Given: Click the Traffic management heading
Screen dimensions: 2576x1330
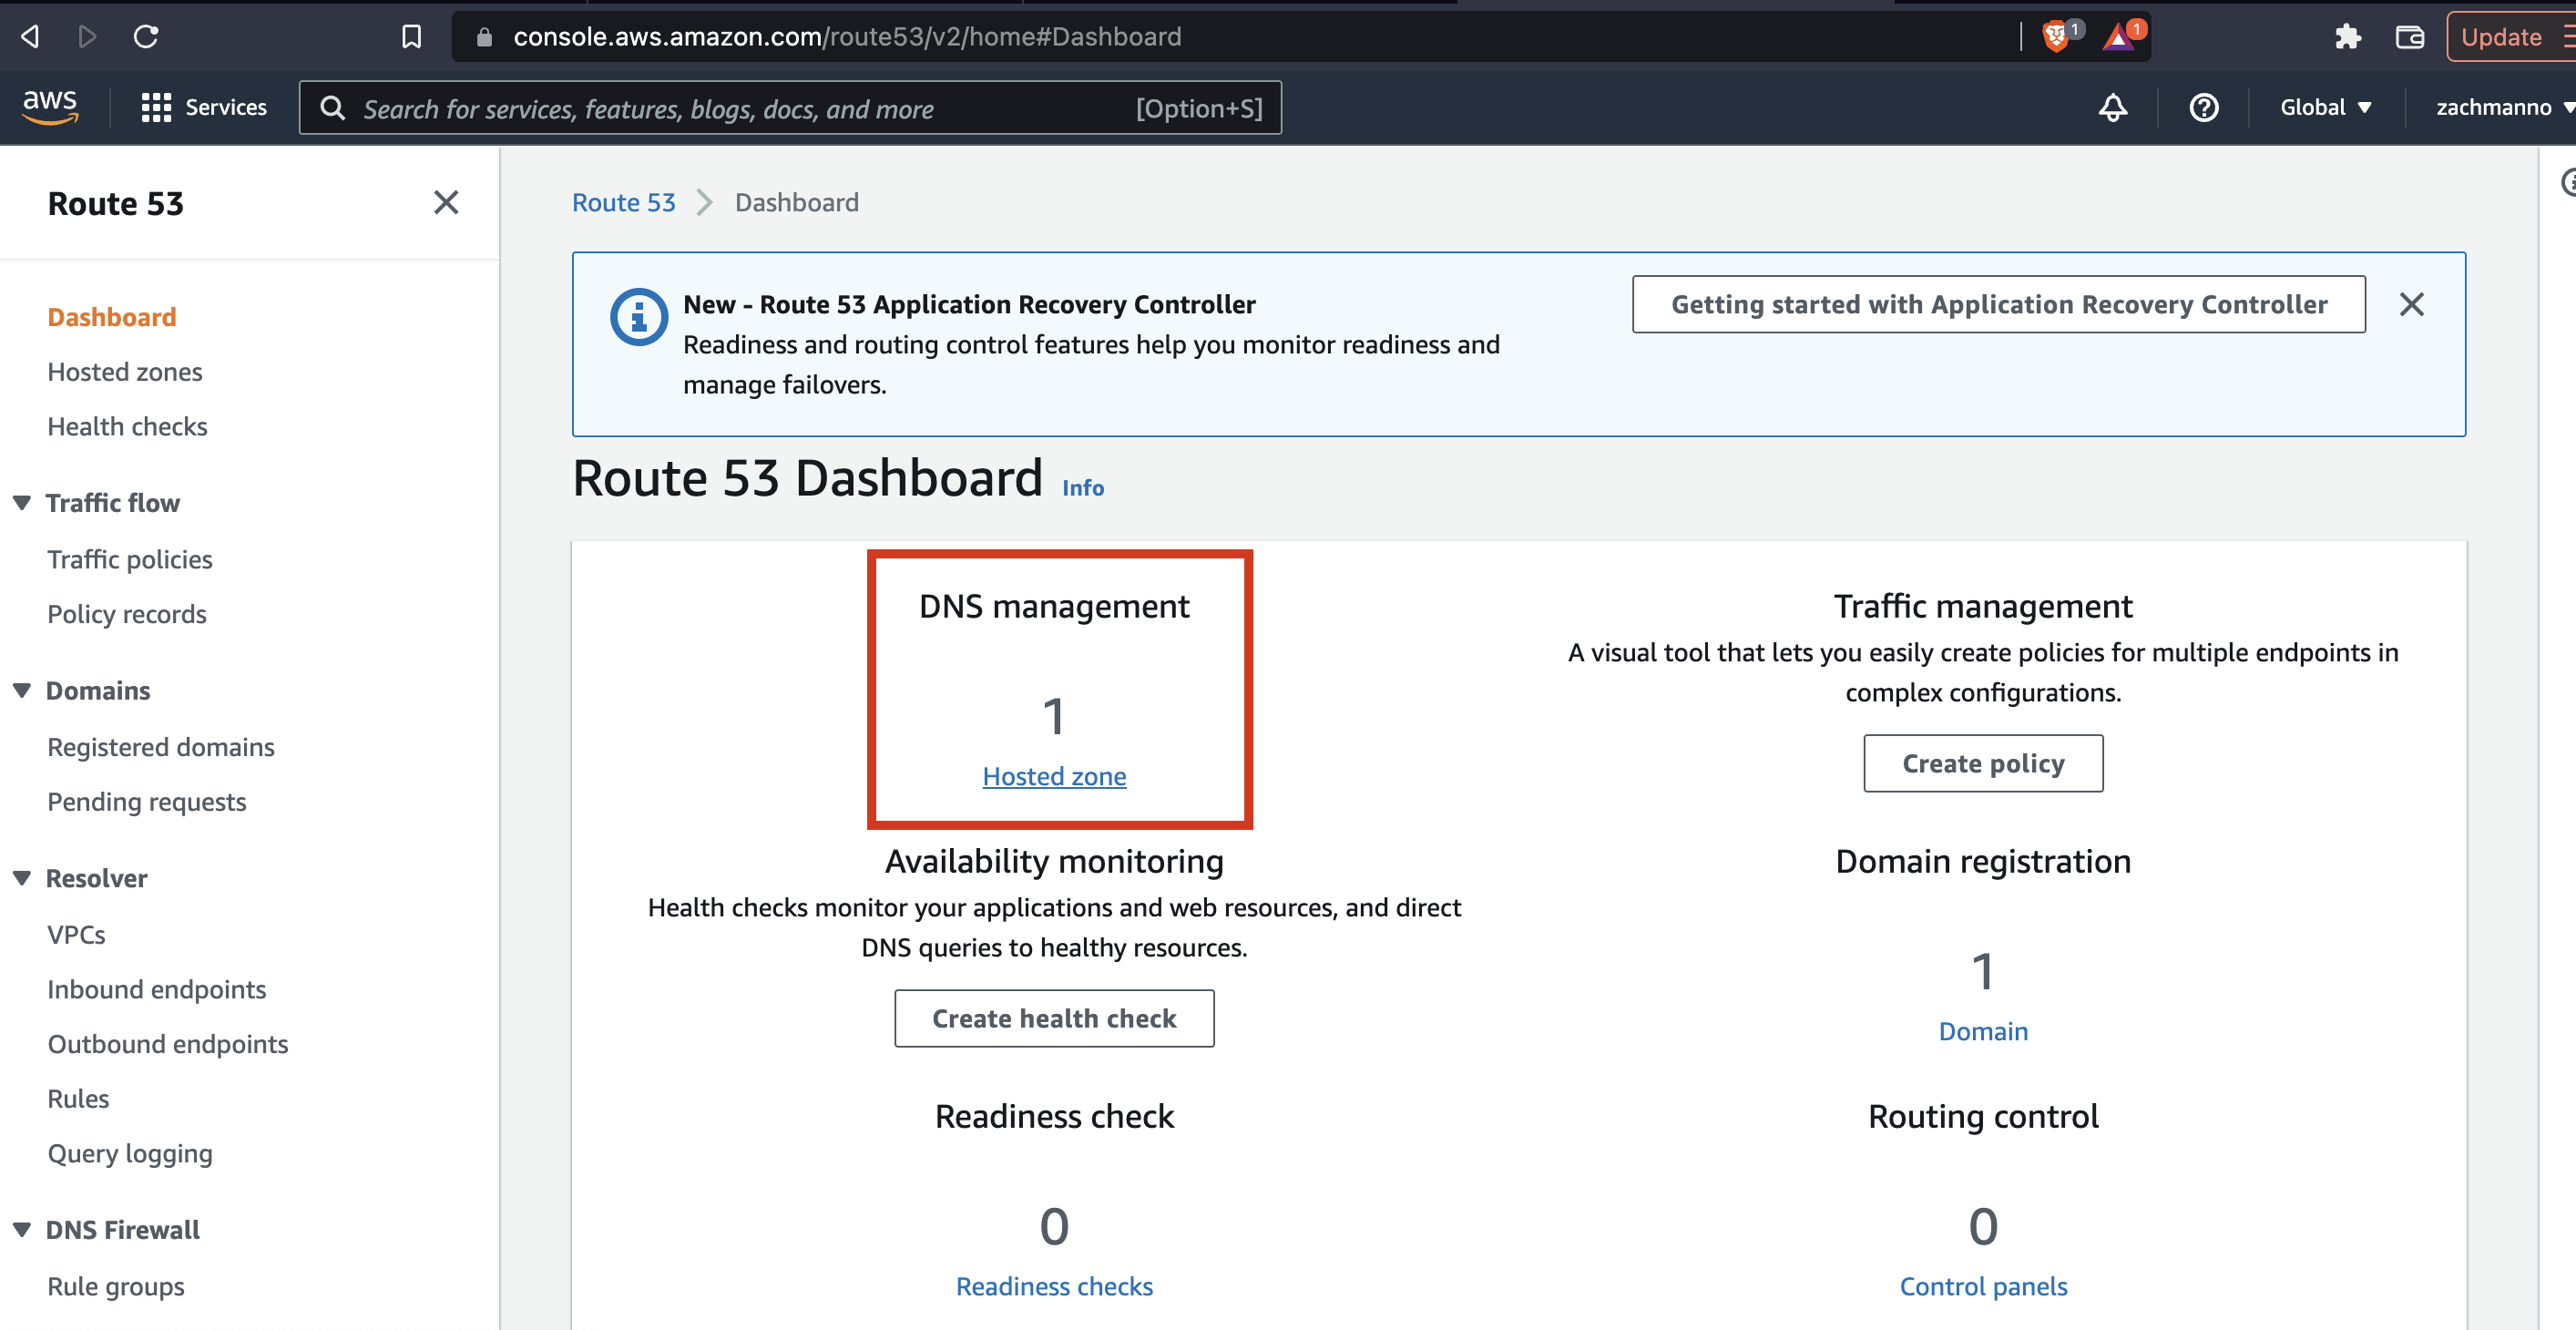Looking at the screenshot, I should tap(1983, 606).
